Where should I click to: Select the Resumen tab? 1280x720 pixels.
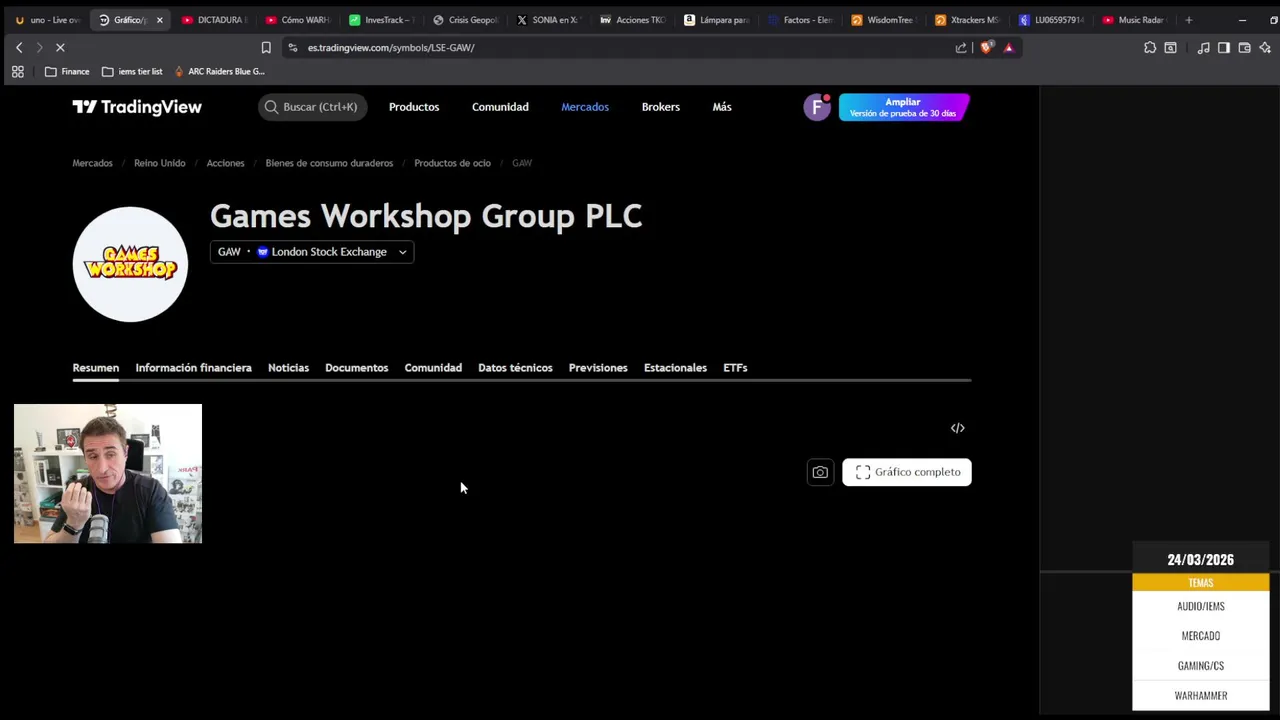click(x=96, y=368)
